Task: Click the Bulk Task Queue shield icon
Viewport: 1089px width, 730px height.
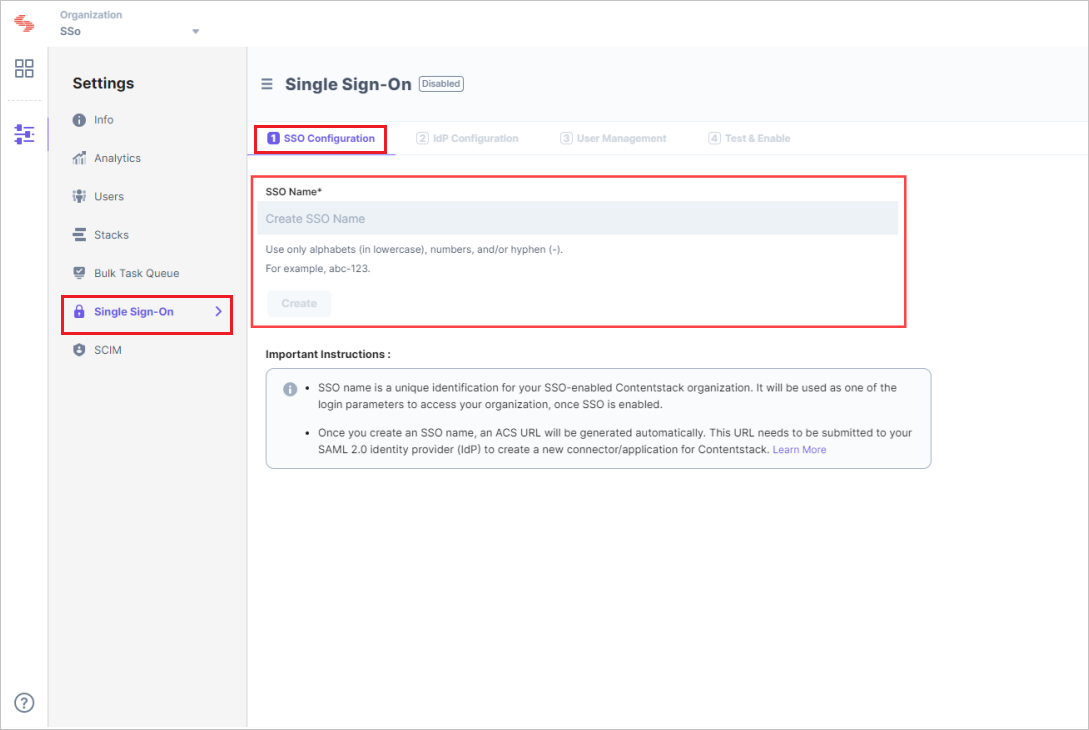Action: 80,272
